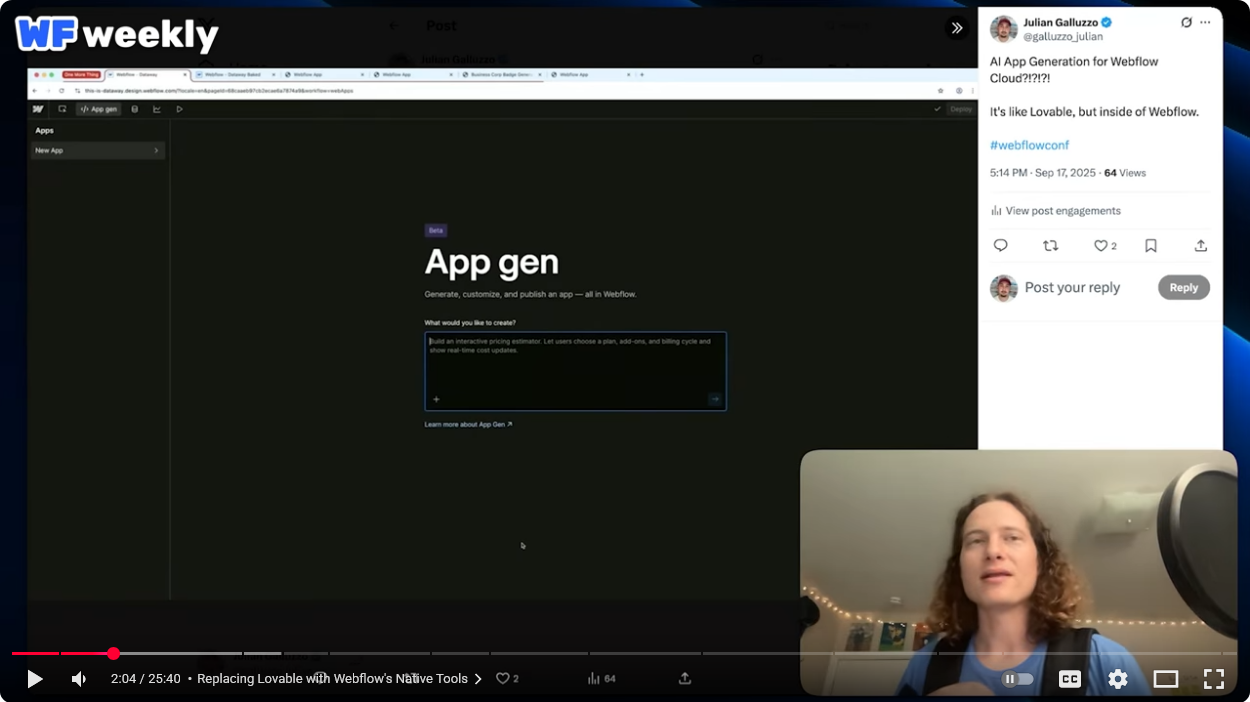Click the One More Thing red label

click(82, 74)
